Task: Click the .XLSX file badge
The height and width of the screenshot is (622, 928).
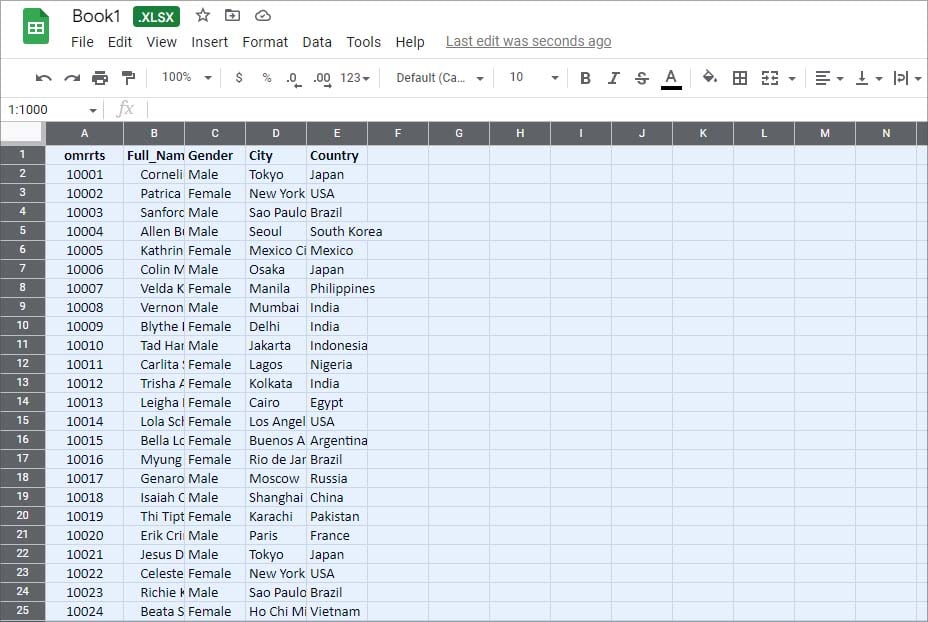Action: [x=156, y=17]
